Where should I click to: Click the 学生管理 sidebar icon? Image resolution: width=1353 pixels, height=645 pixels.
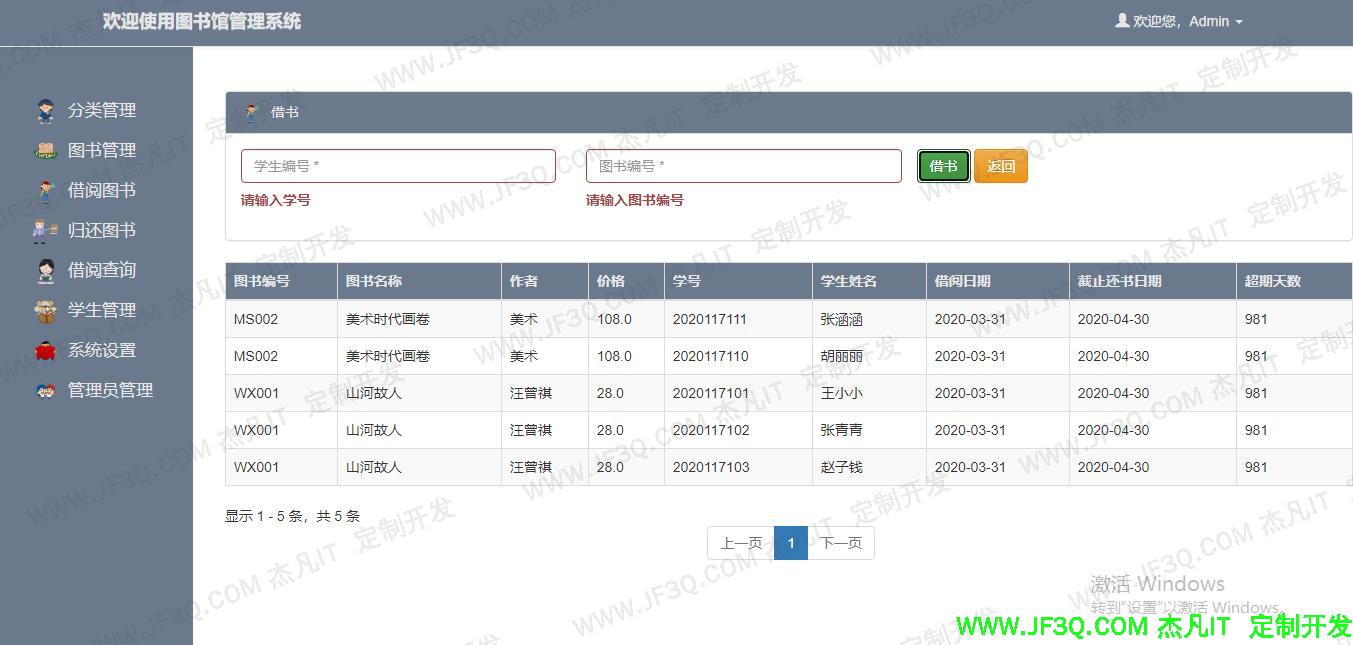click(x=45, y=311)
